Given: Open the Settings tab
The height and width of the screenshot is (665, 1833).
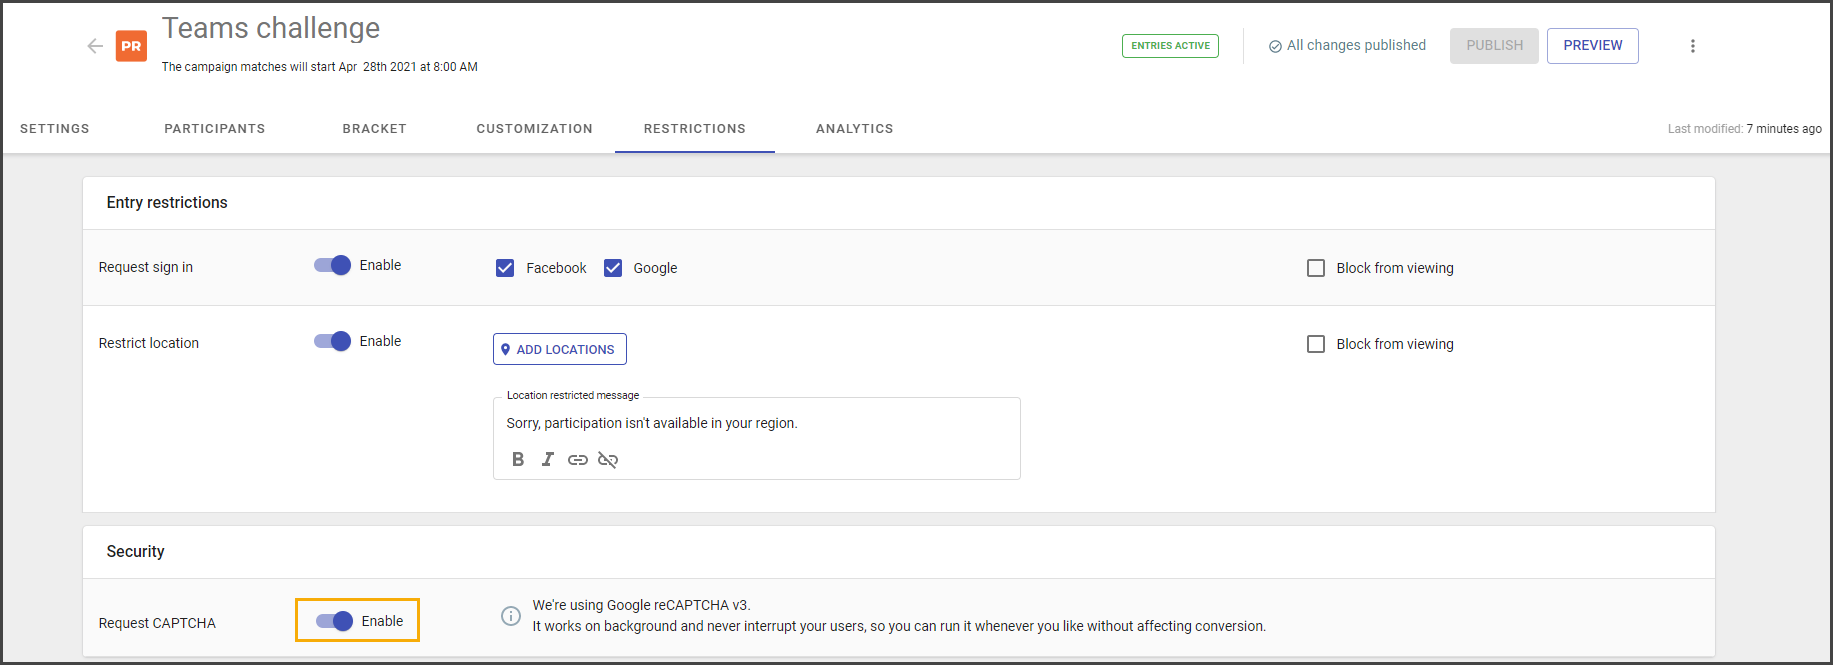Looking at the screenshot, I should 55,129.
